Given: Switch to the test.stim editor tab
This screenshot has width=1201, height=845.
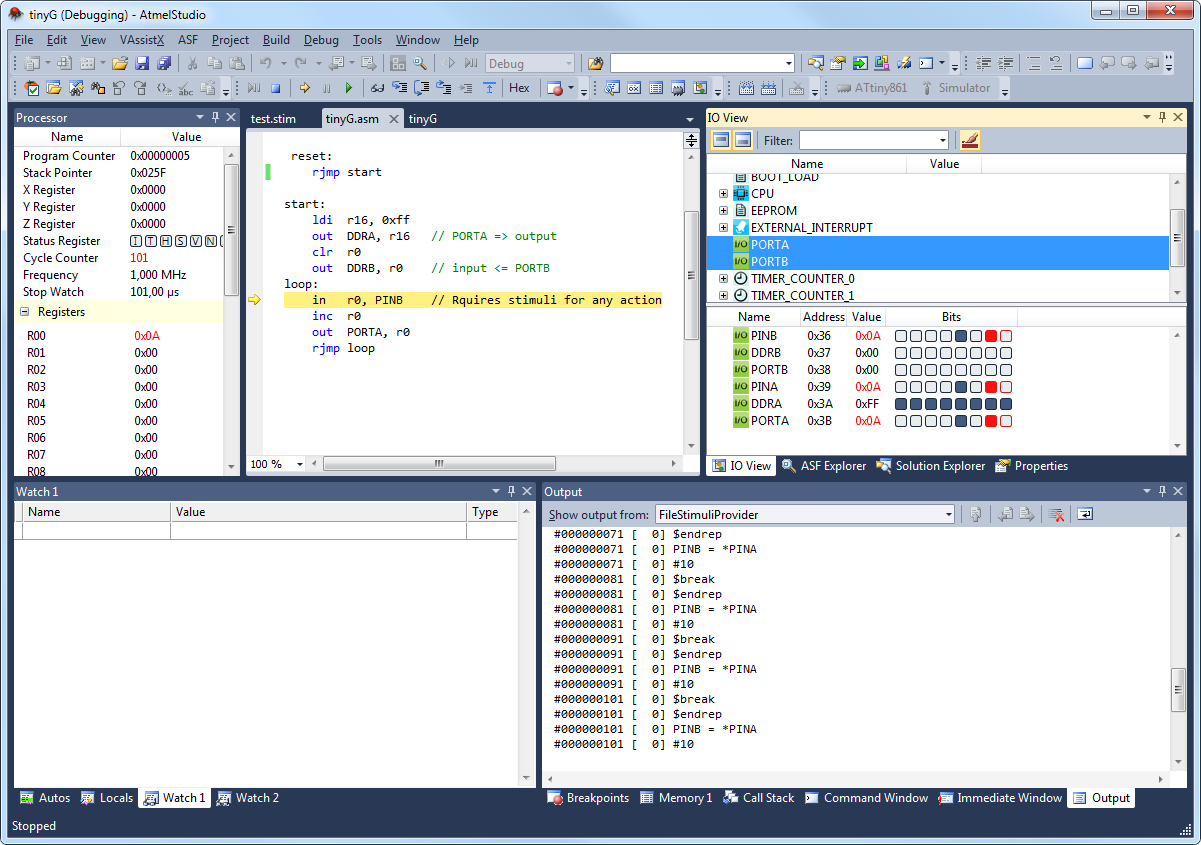Looking at the screenshot, I should click(273, 118).
